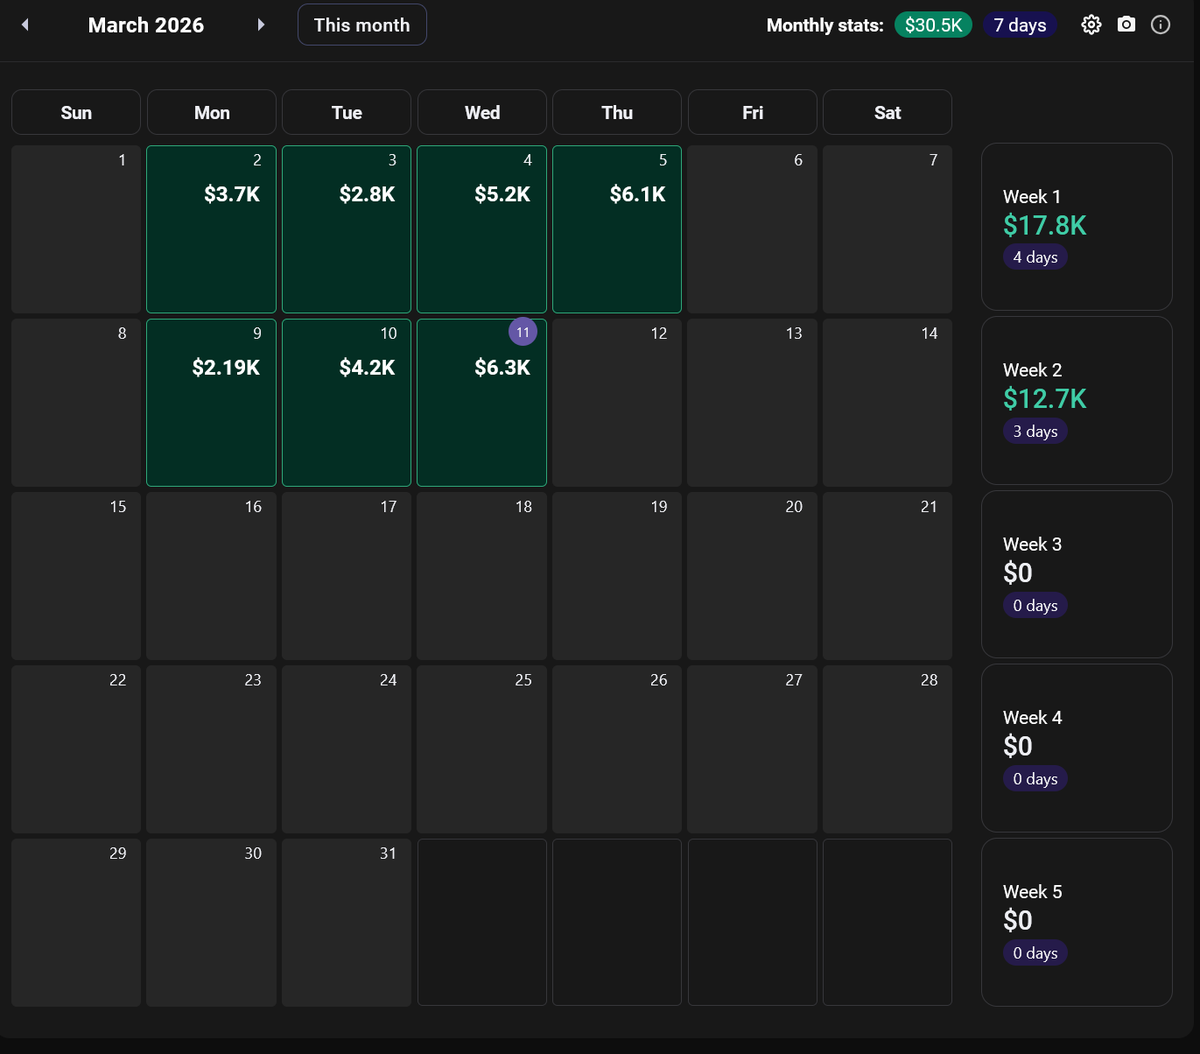
Task: Click the Week 1 4 days badge
Action: pyautogui.click(x=1035, y=257)
